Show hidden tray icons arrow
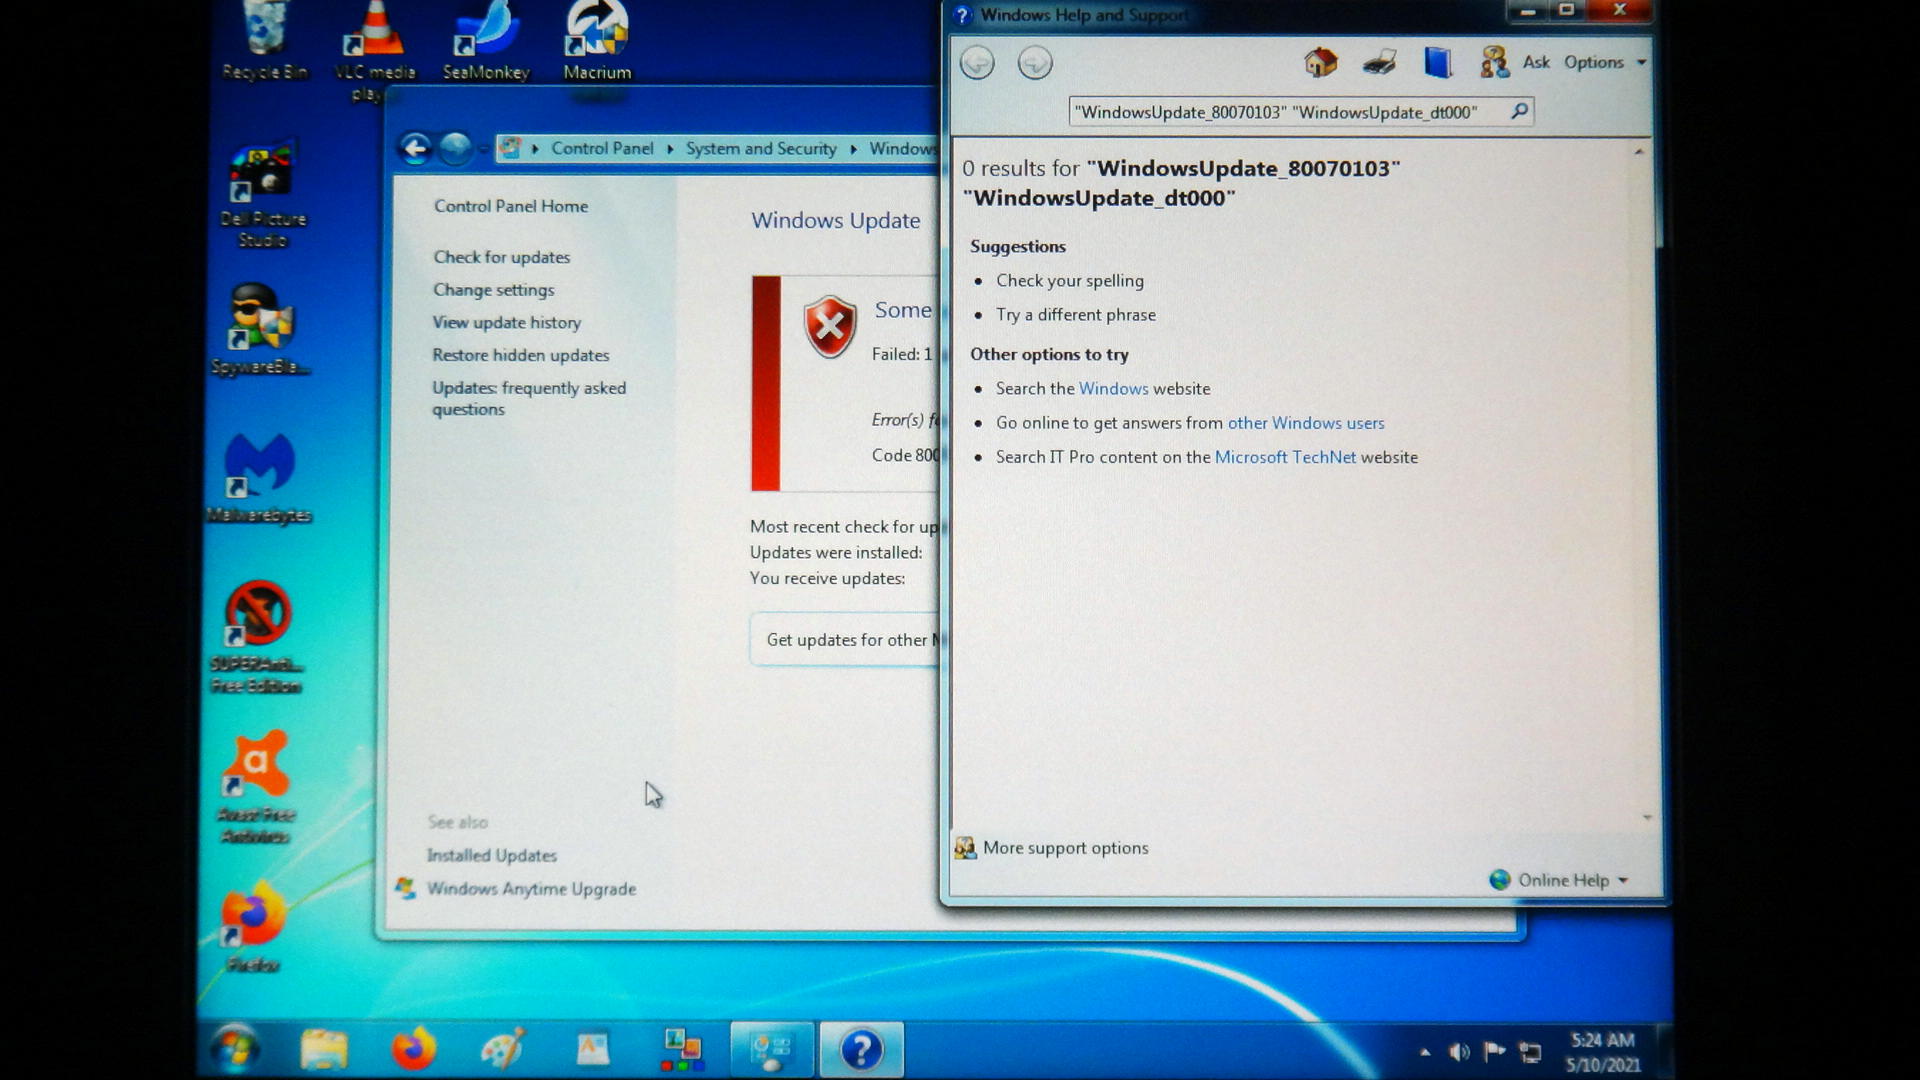1920x1080 pixels. (x=1425, y=1052)
